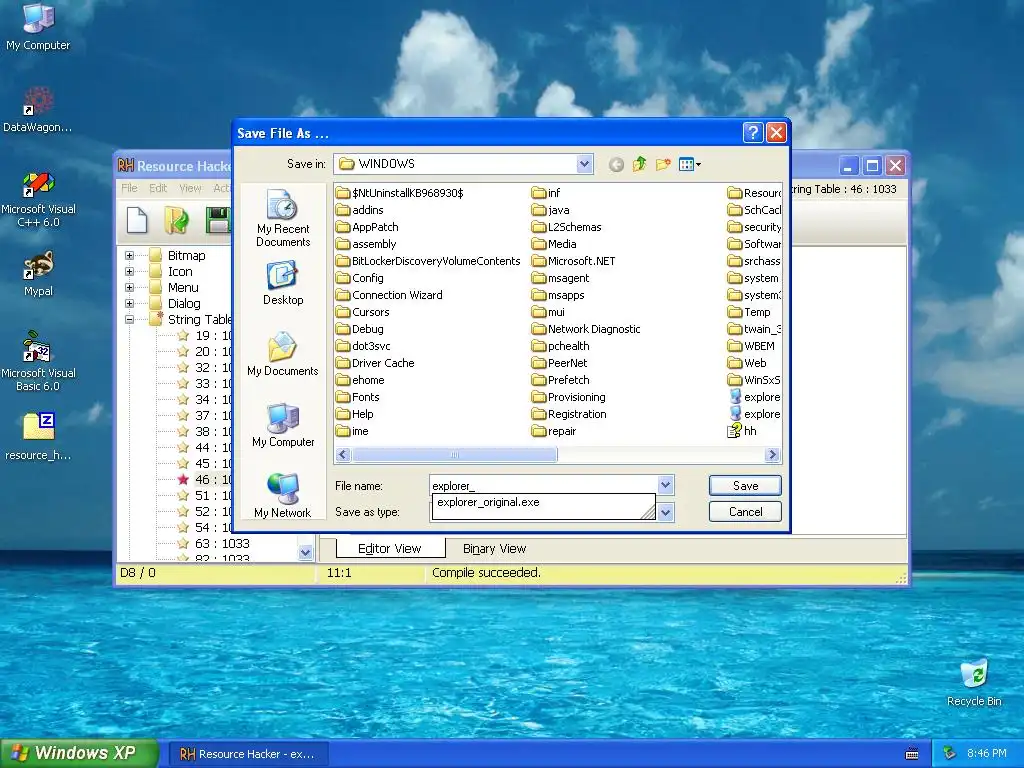Click the file list horizontal scrollbar thumb
Viewport: 1024px width, 768px height.
455,455
